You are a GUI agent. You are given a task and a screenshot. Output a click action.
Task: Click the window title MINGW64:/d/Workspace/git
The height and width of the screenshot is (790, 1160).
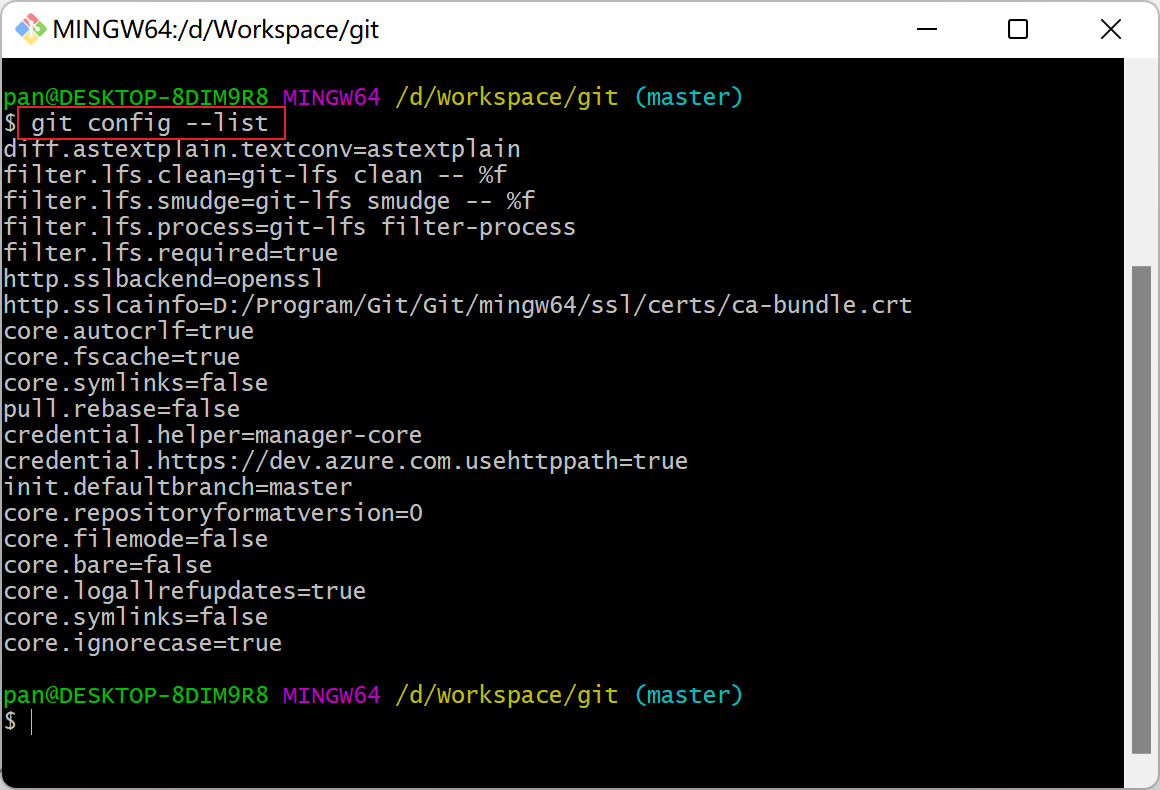click(216, 29)
